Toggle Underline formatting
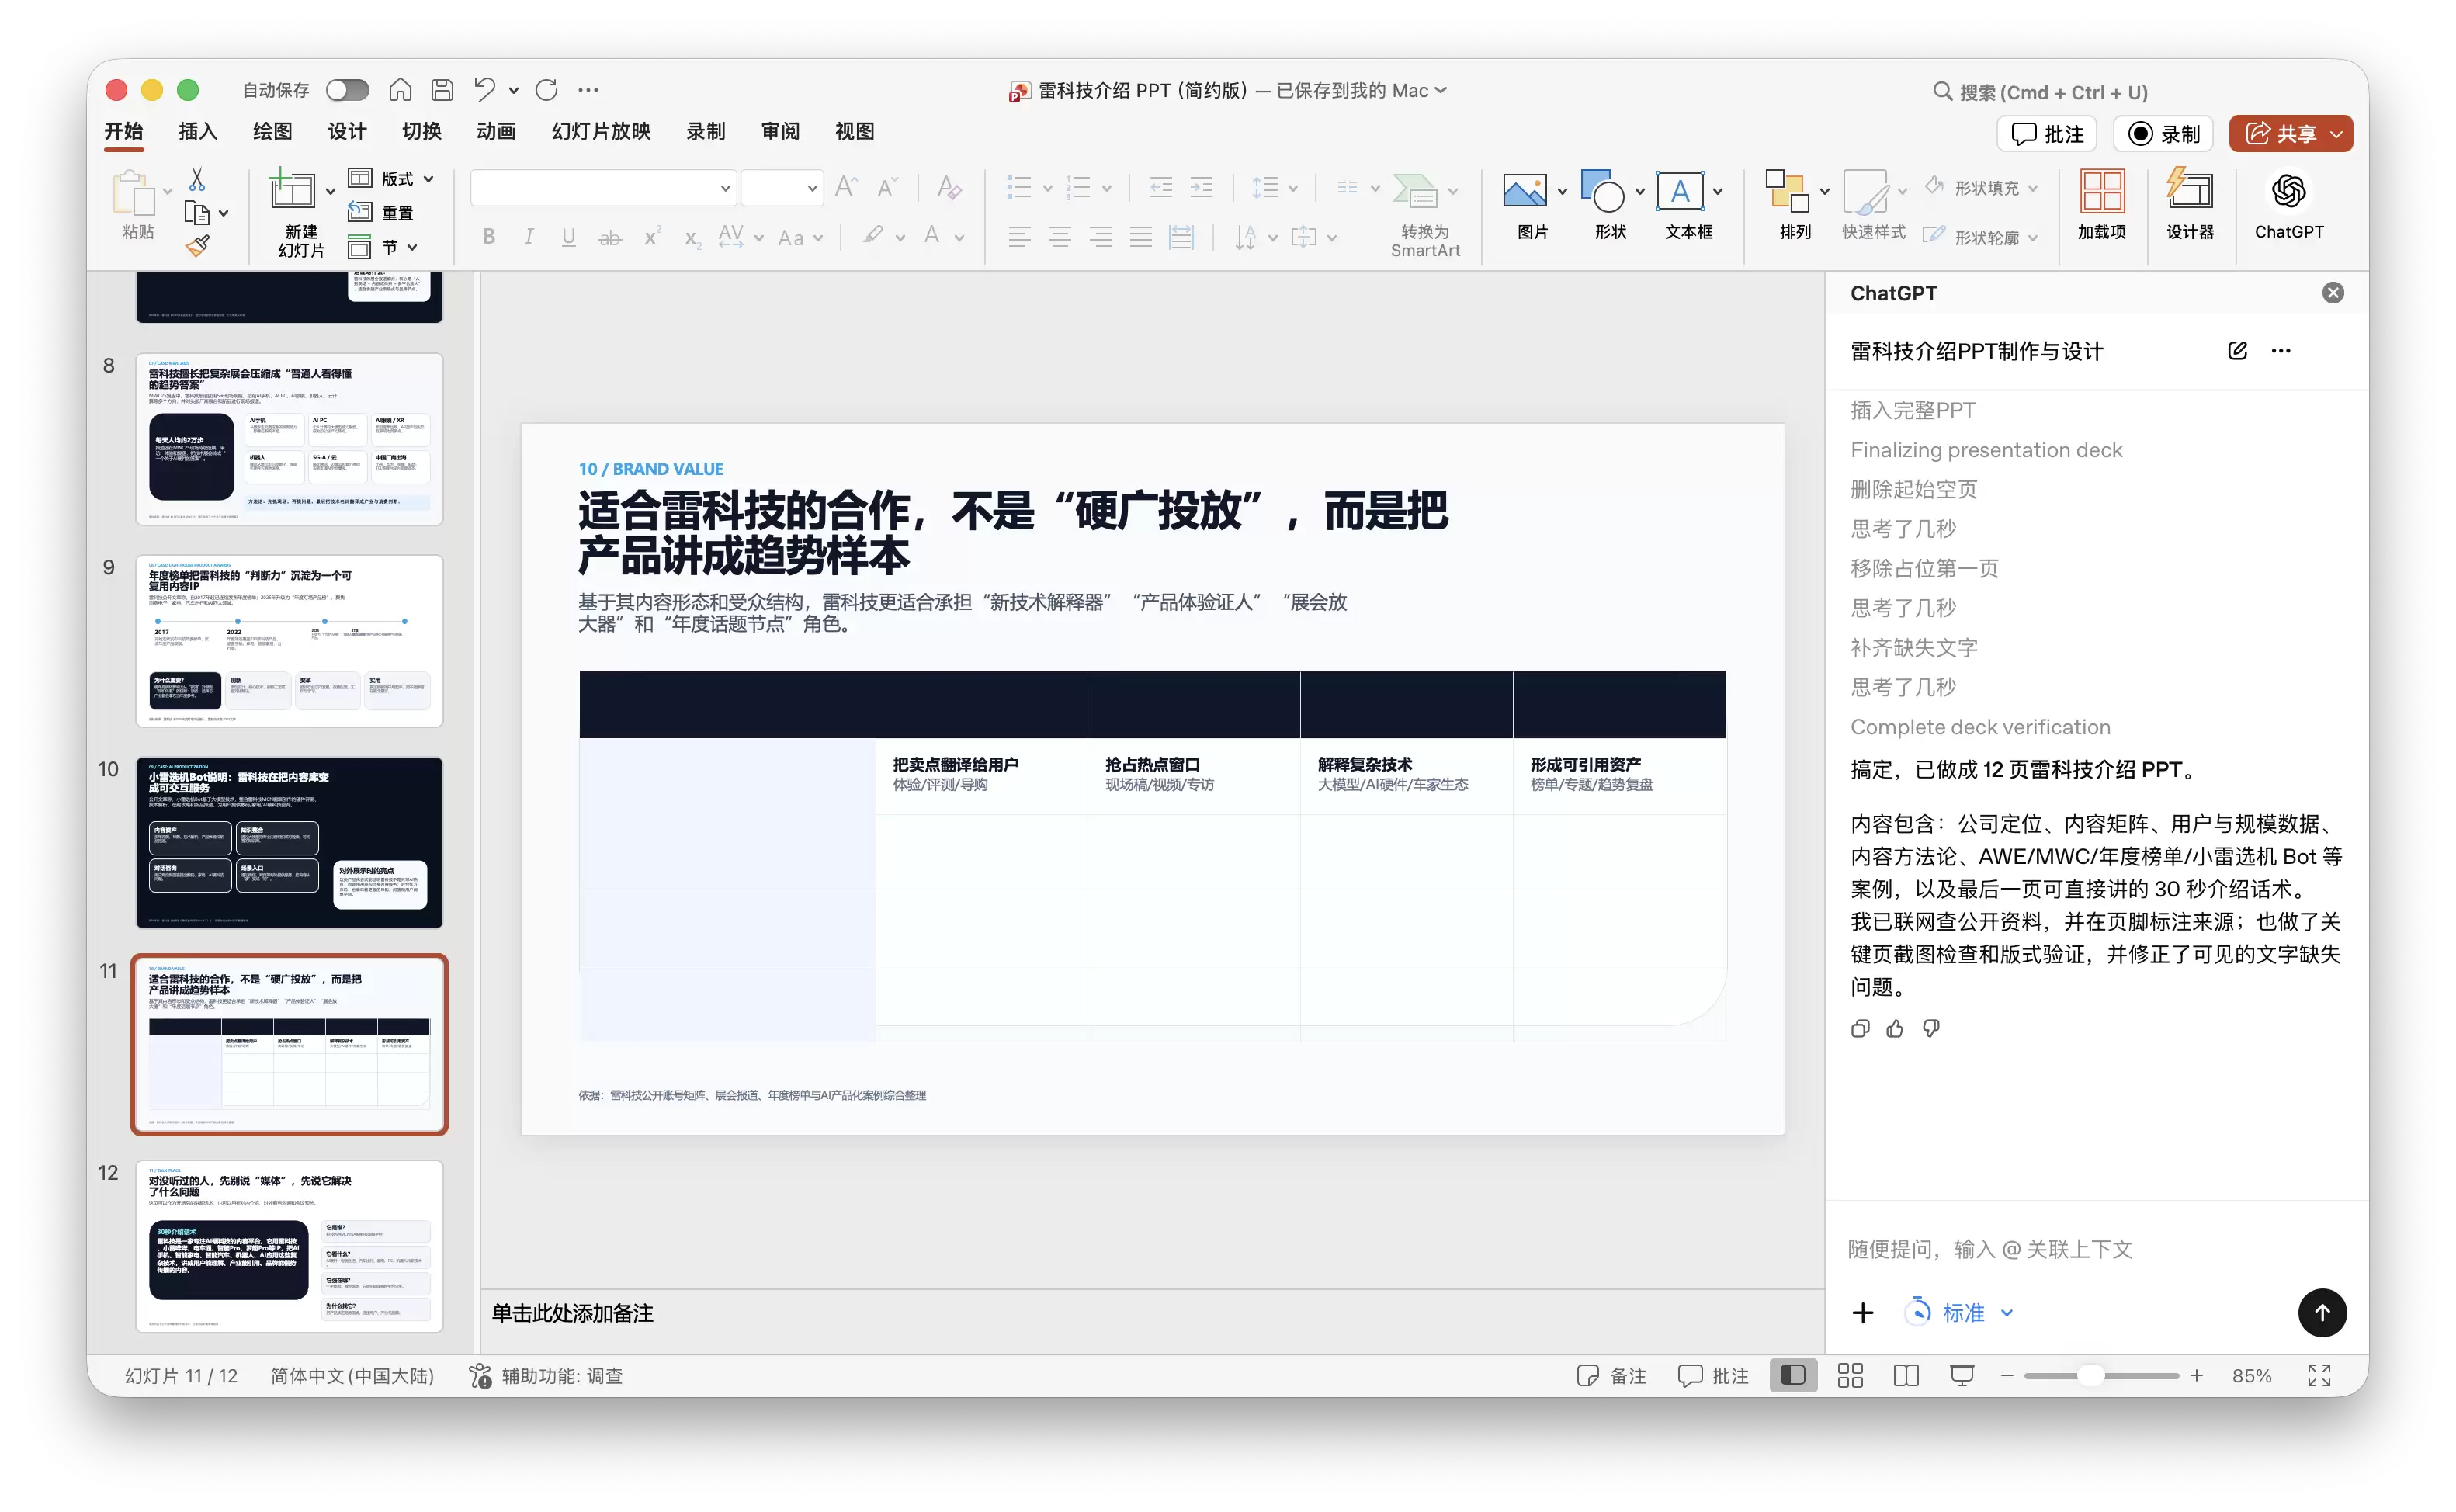The image size is (2456, 1512). (568, 237)
